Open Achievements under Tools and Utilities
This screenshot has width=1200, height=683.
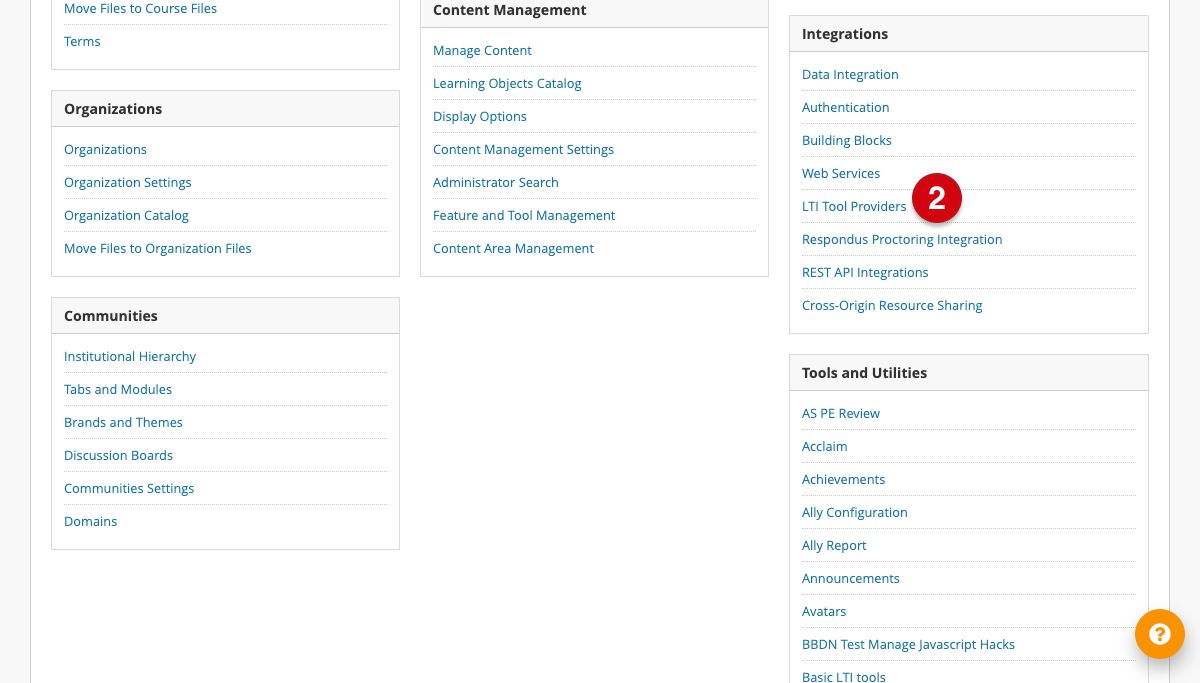coord(843,479)
